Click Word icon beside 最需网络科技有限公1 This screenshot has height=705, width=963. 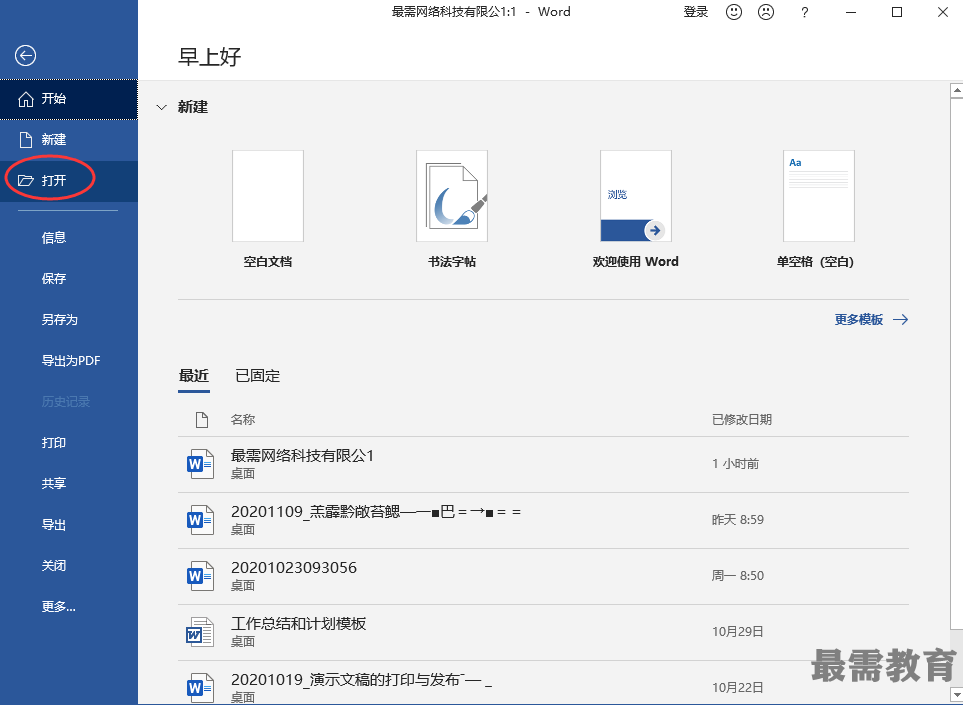(200, 464)
